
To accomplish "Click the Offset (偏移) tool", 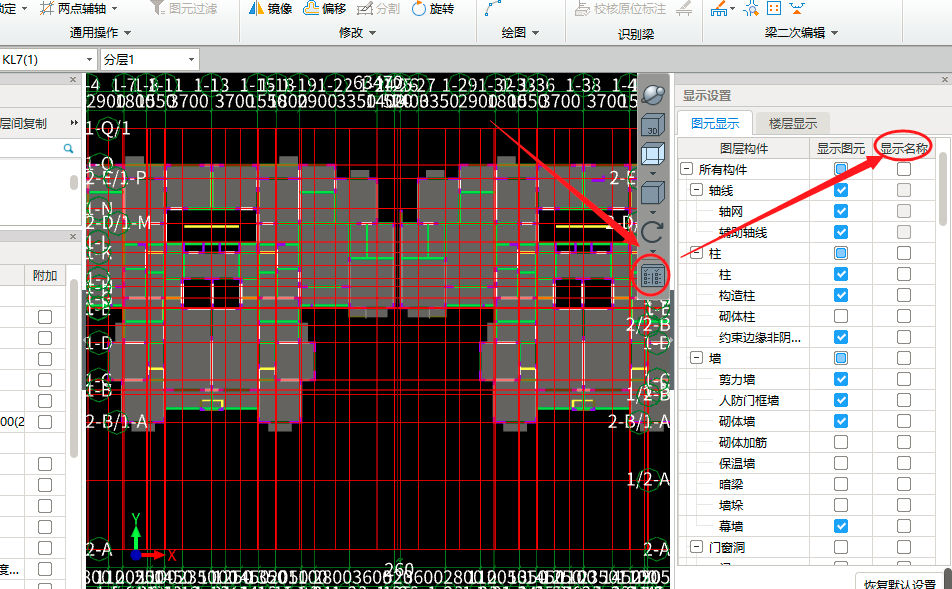I will pos(324,9).
